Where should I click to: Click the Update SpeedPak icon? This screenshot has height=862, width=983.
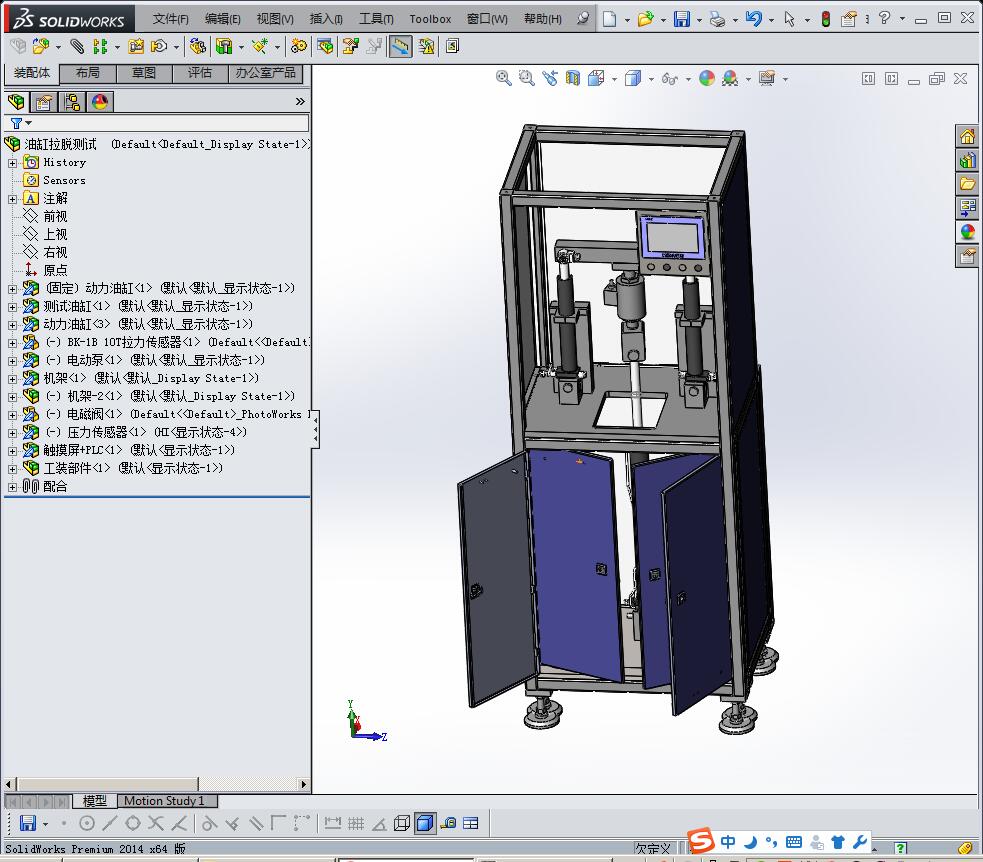click(426, 46)
